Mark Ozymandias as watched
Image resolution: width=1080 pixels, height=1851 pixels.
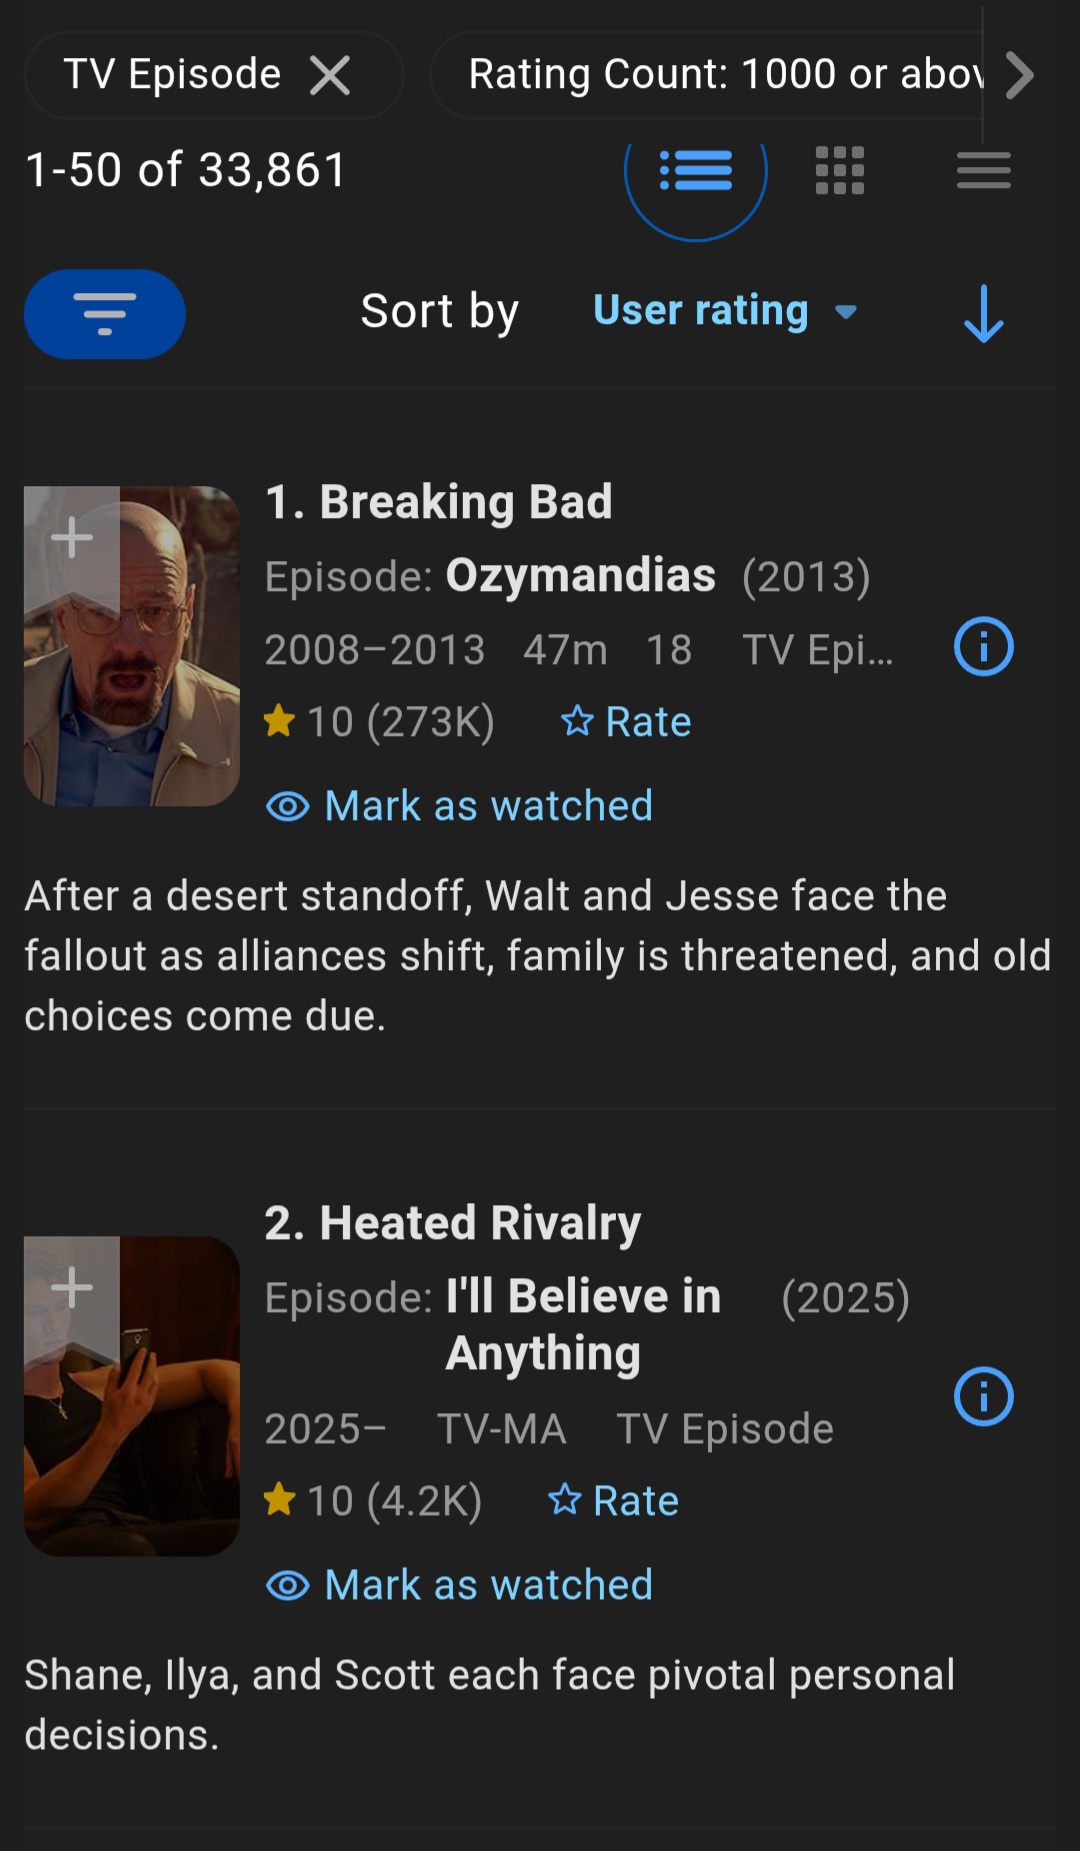(x=459, y=806)
